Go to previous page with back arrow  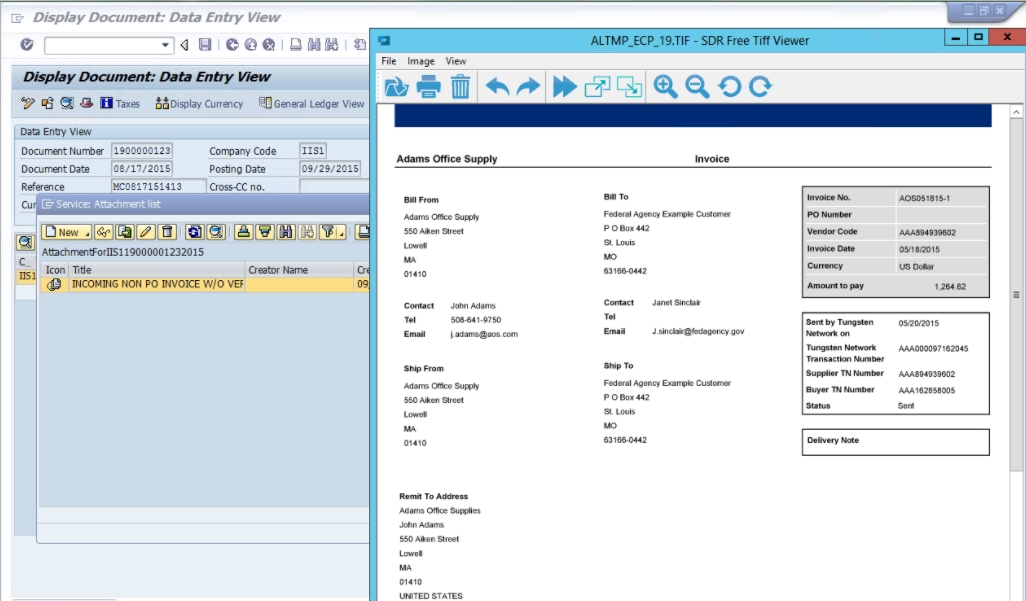pos(497,86)
